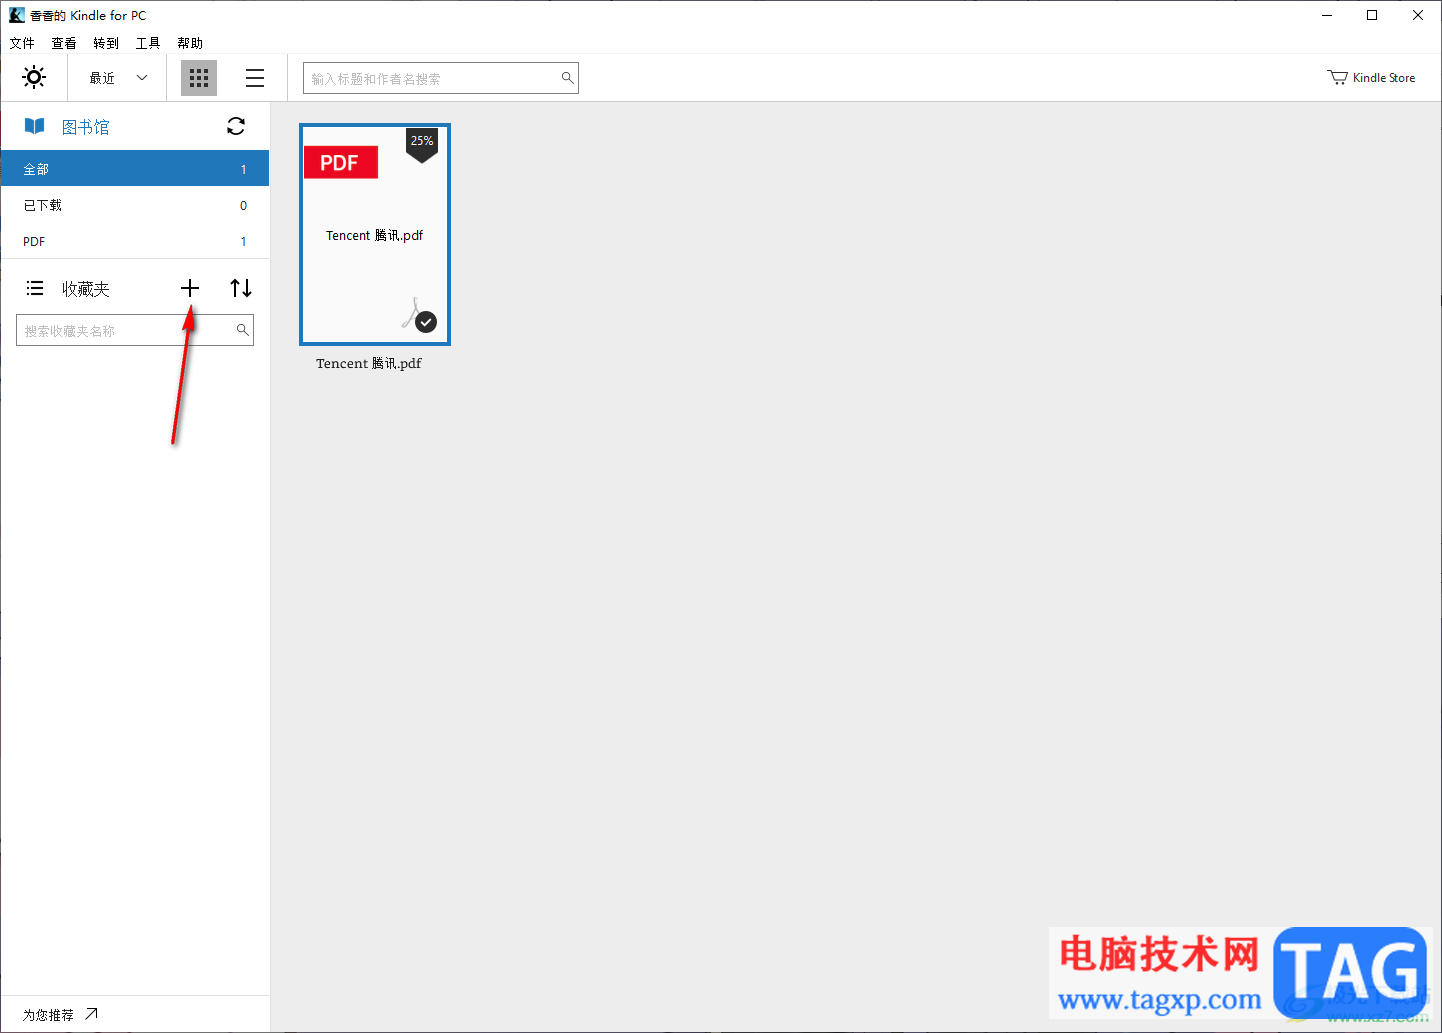Open the Kindle Store
Viewport: 1442px width, 1033px height.
coord(1371,78)
